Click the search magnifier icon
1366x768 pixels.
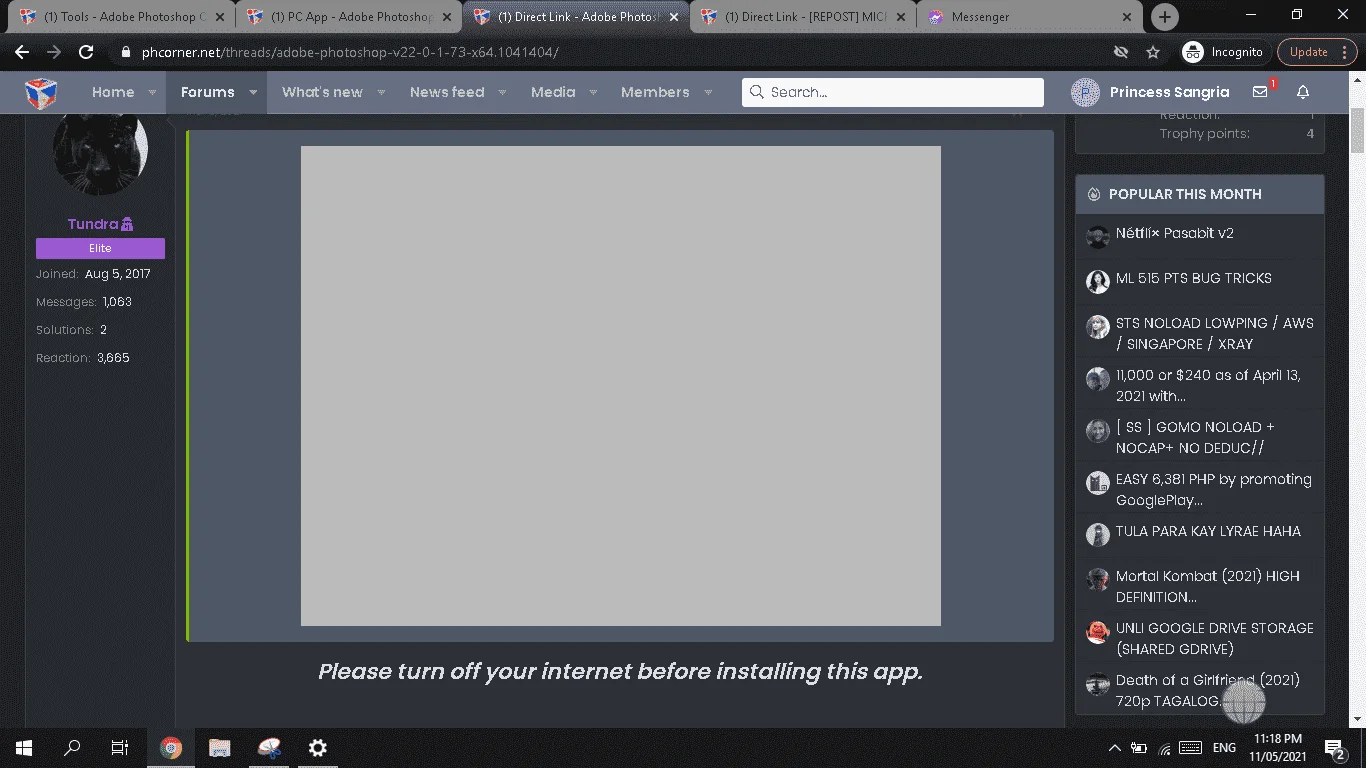(x=757, y=92)
